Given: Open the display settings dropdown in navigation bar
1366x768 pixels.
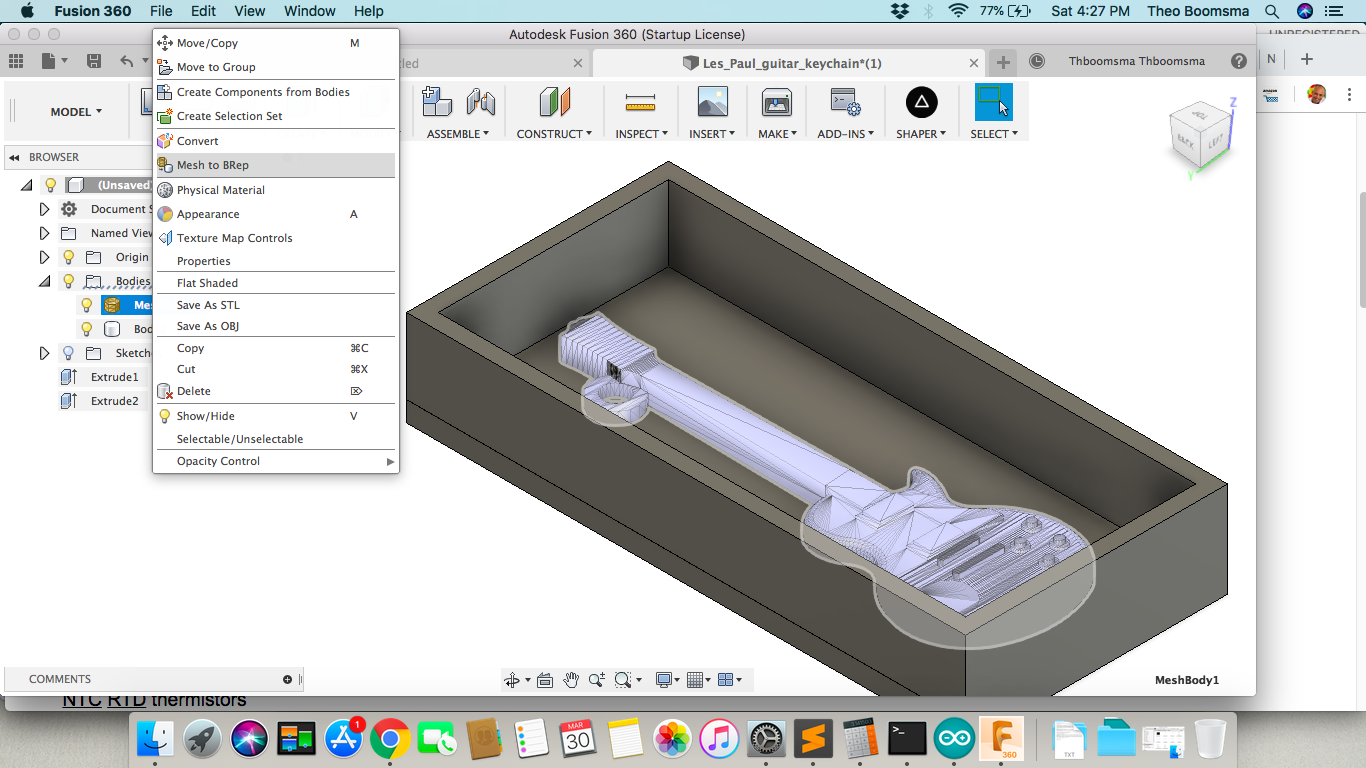Looking at the screenshot, I should coord(666,680).
